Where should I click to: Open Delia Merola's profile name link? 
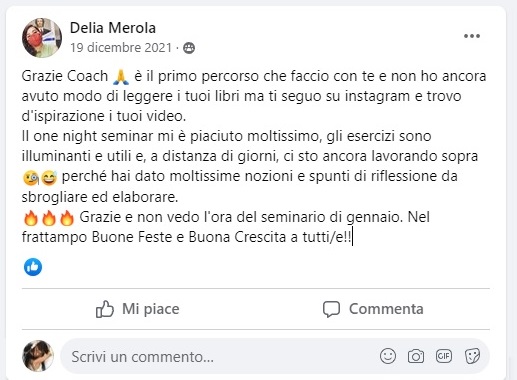click(113, 28)
